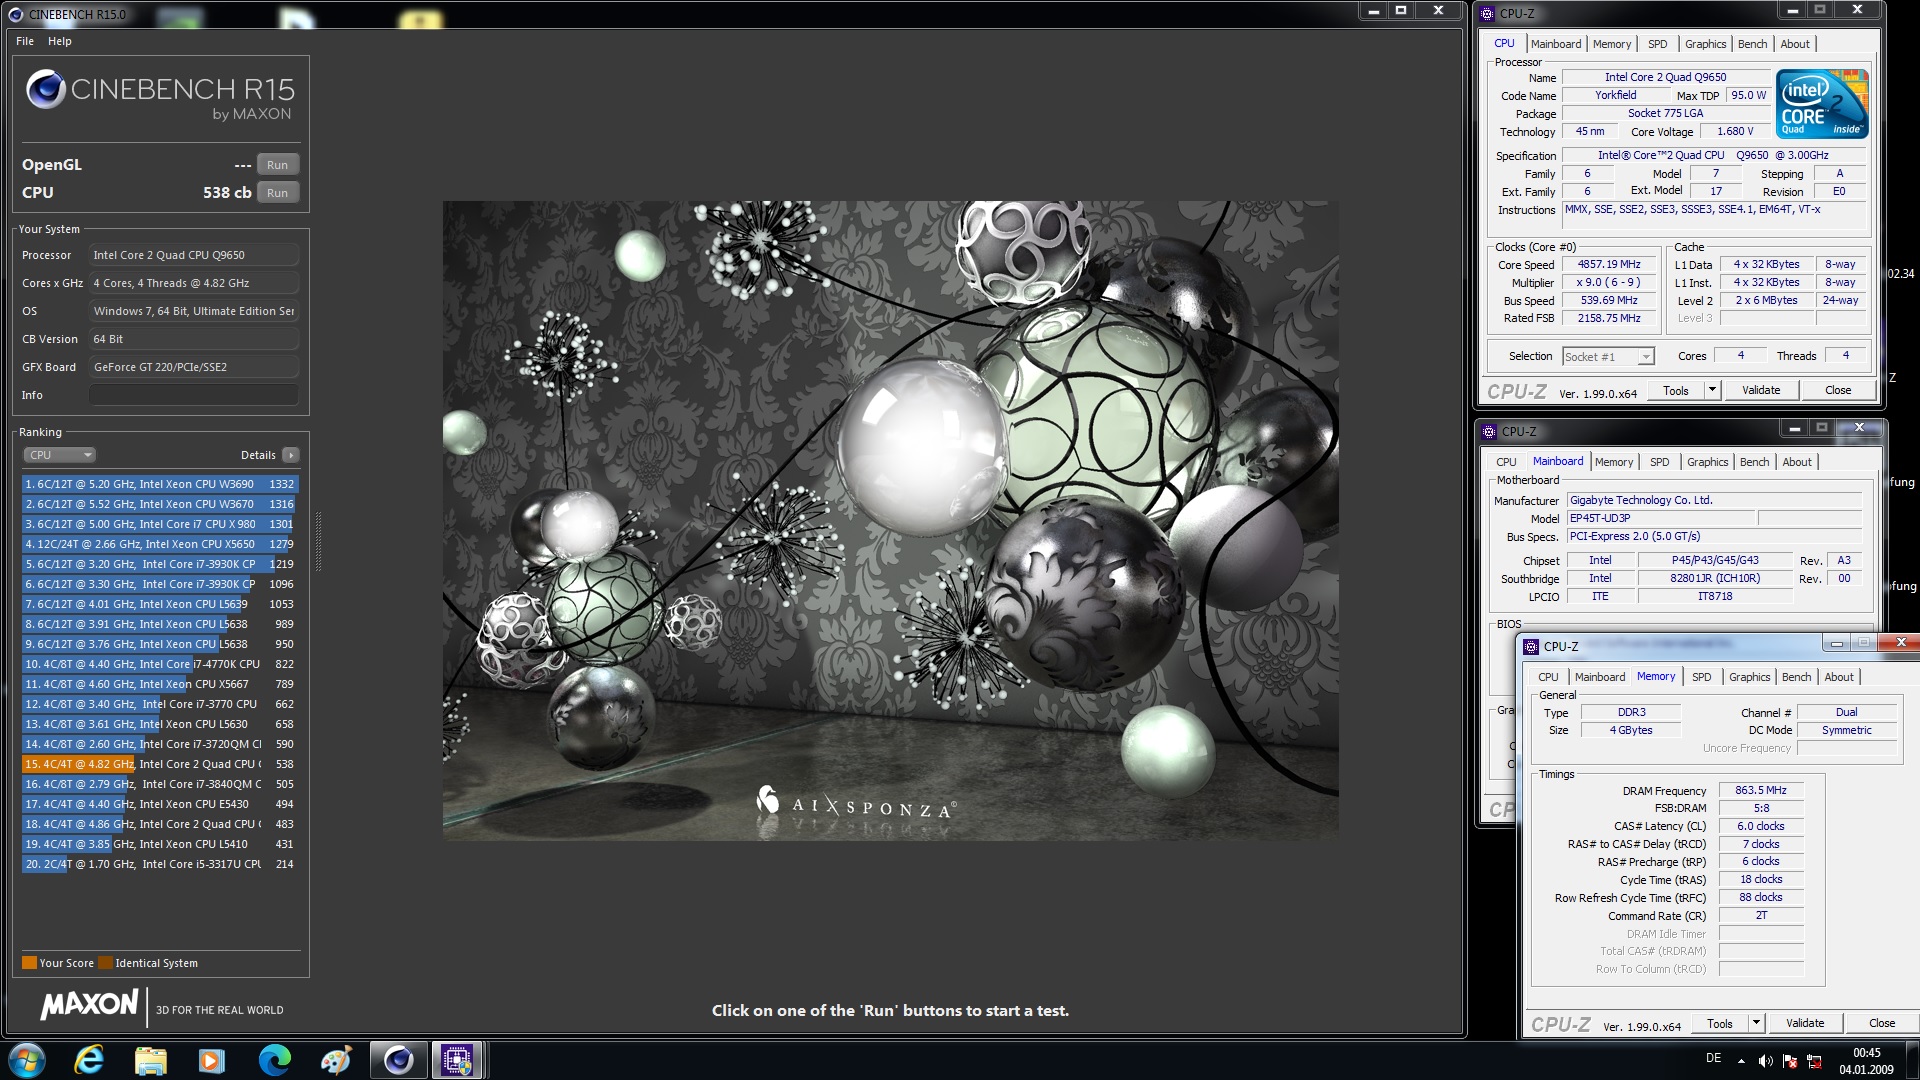1920x1080 pixels.
Task: Click Close button in bottom CPU-Z window
Action: 1881,1024
